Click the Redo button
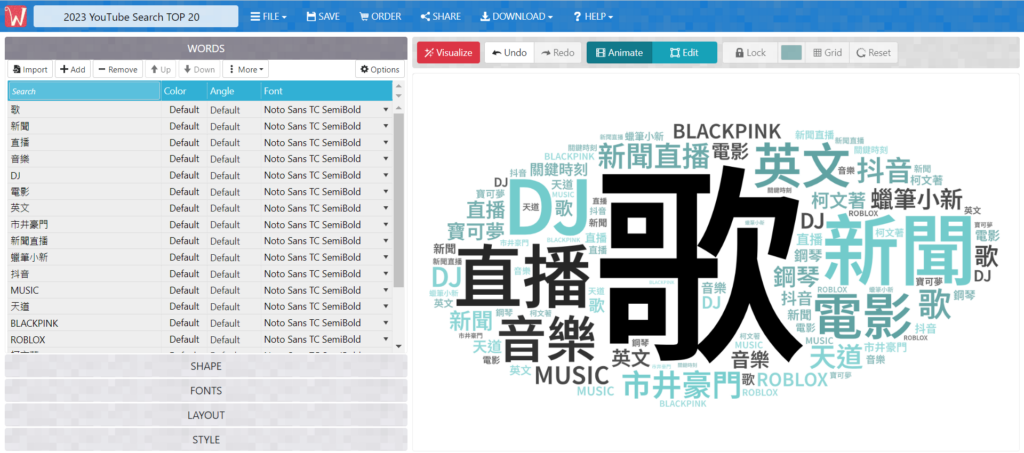The width and height of the screenshot is (1024, 453). 558,53
